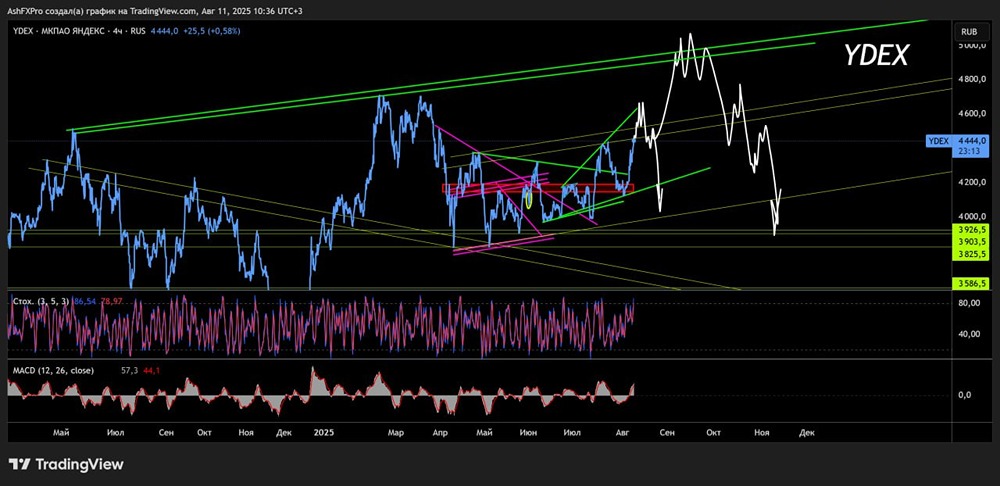Click the 5000,0 price axis mark

tap(973, 46)
